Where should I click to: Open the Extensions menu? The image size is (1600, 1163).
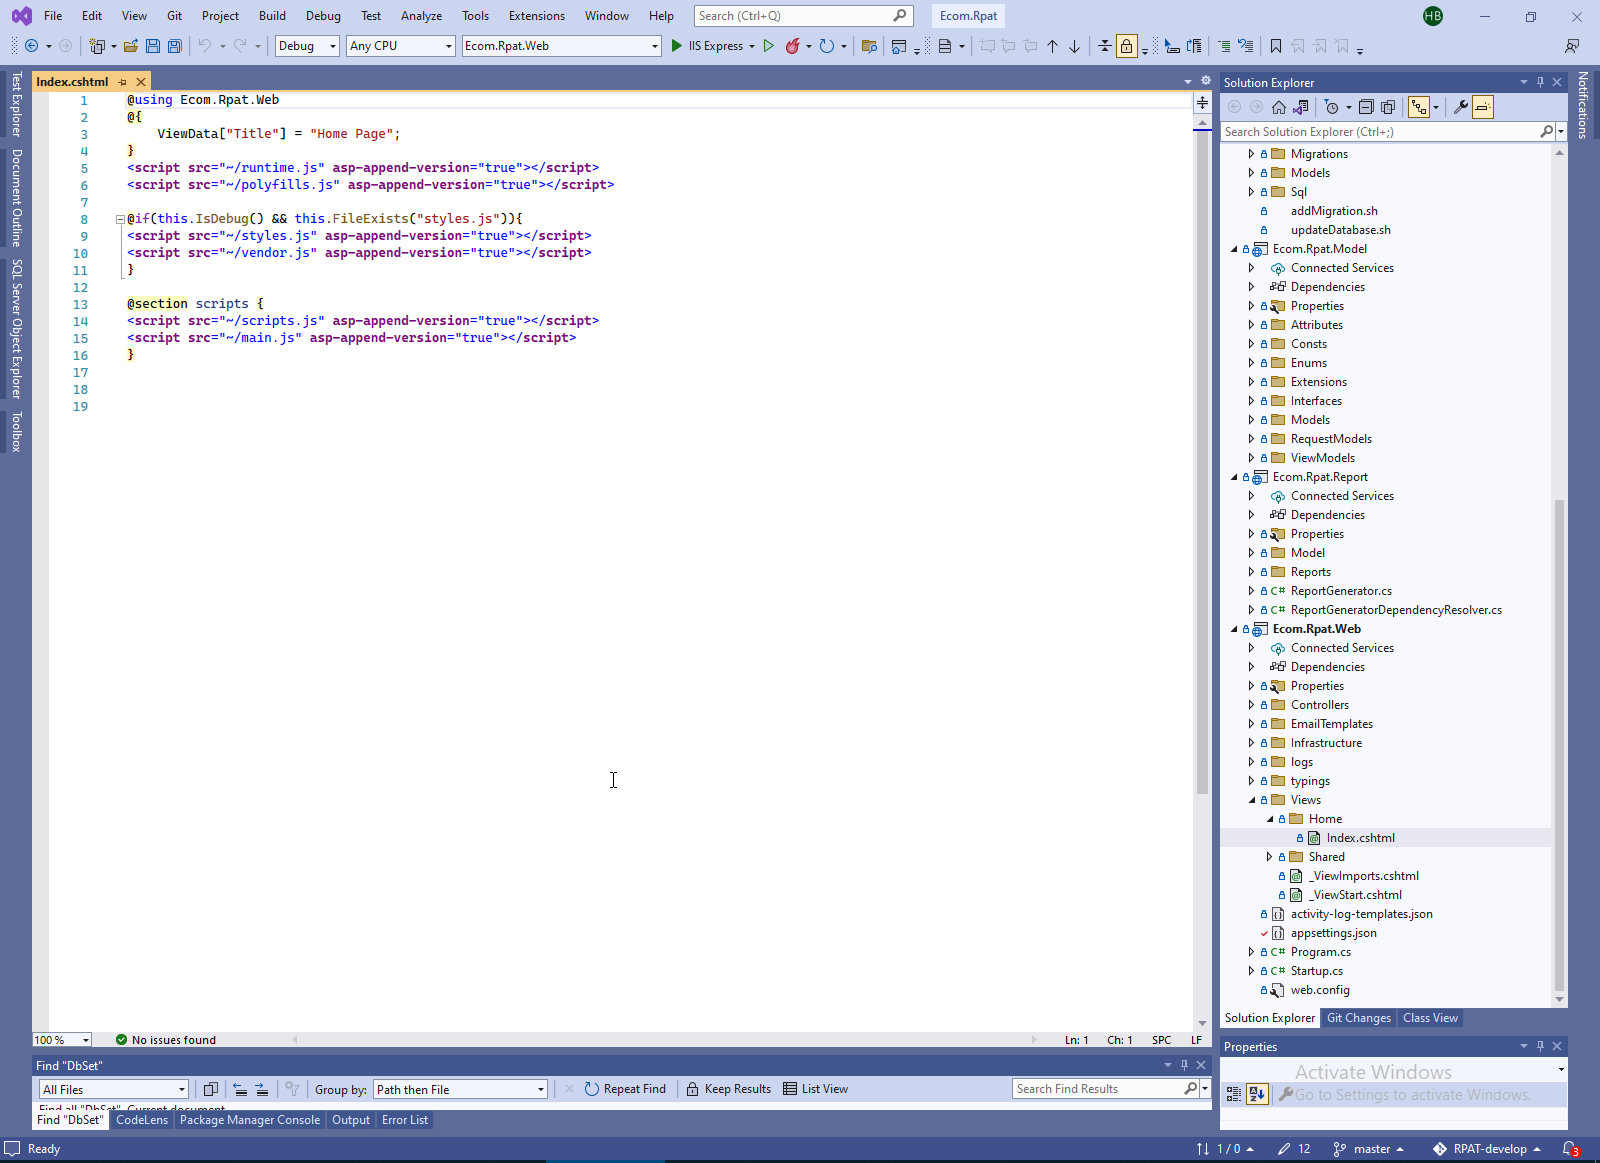[536, 16]
